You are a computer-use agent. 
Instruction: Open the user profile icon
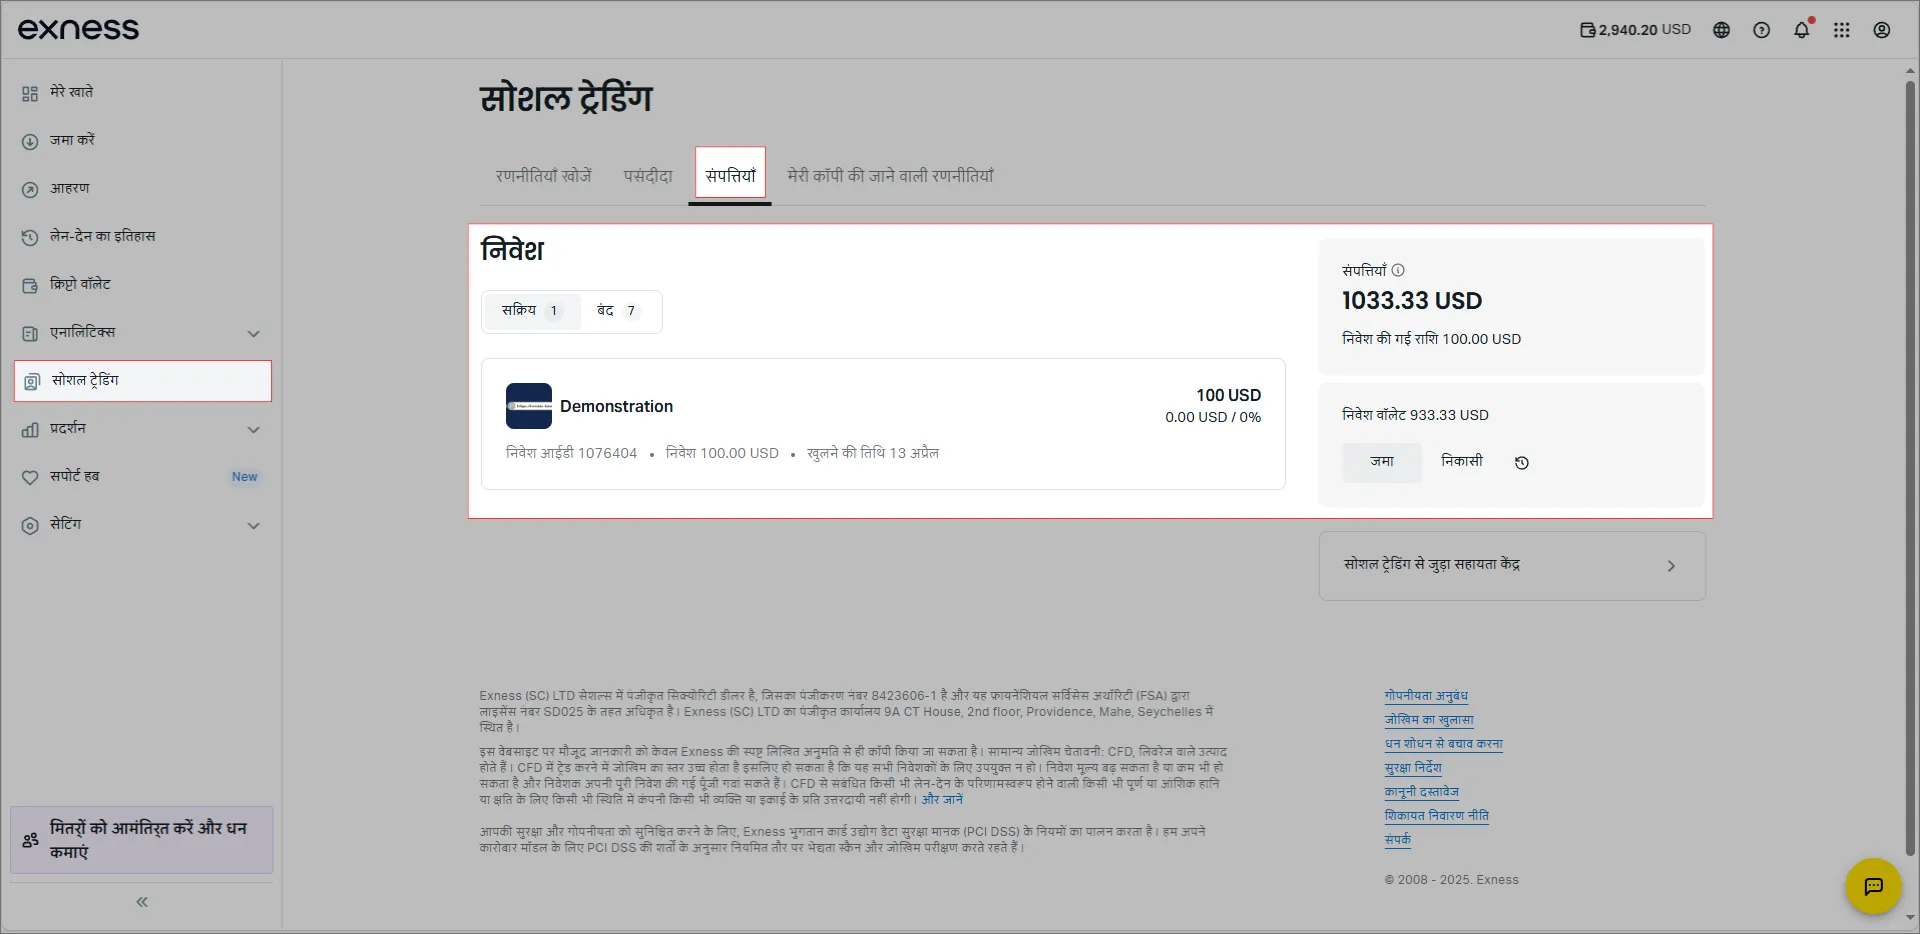[1881, 30]
